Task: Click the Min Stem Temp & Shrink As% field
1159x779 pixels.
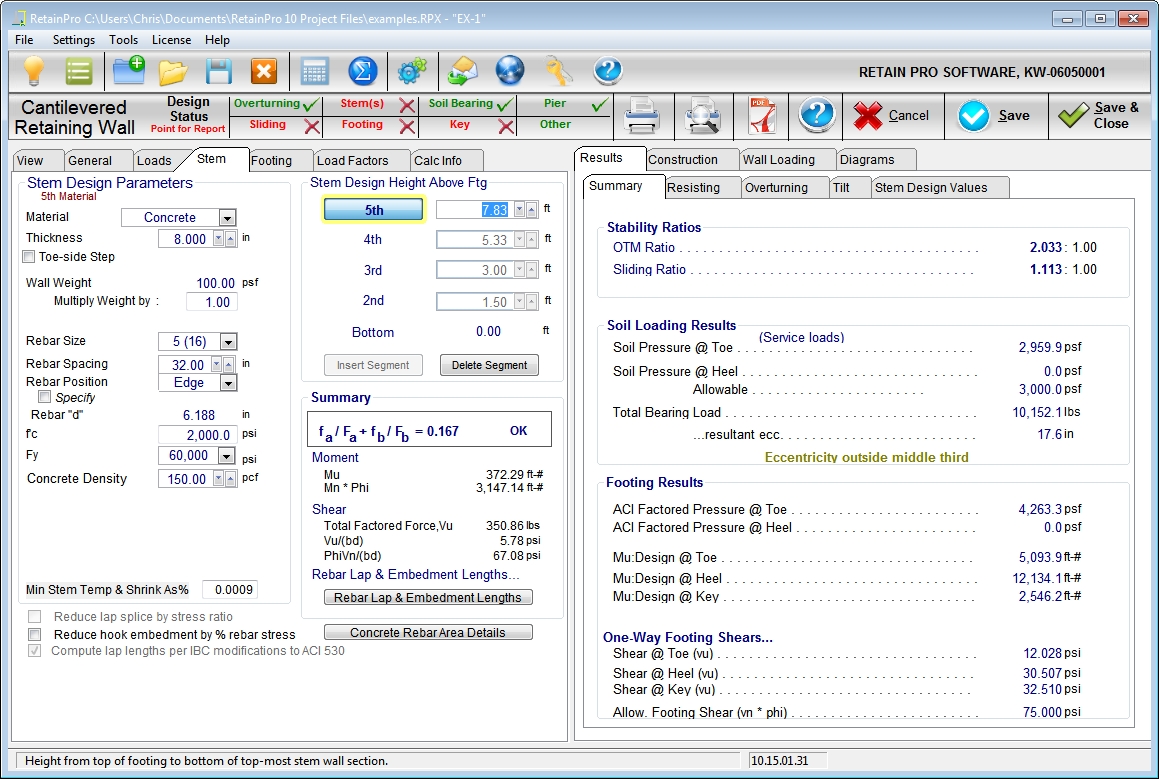Action: point(230,590)
